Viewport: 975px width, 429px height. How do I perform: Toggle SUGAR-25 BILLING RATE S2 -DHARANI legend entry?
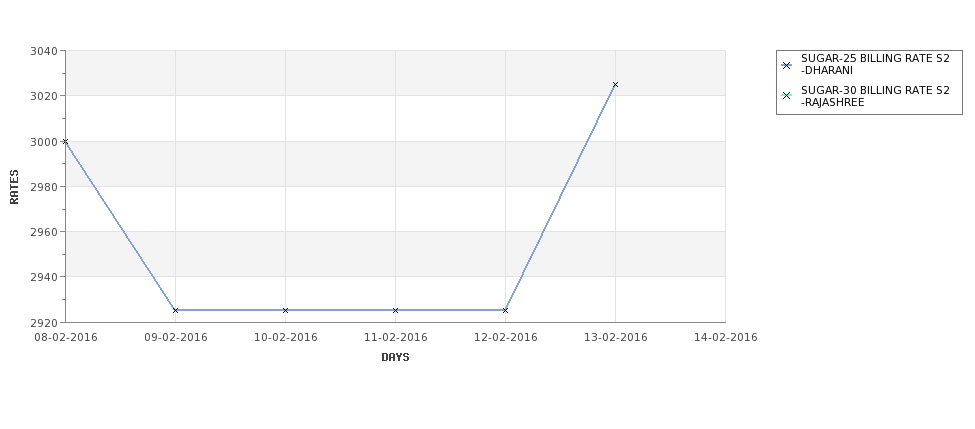point(866,65)
